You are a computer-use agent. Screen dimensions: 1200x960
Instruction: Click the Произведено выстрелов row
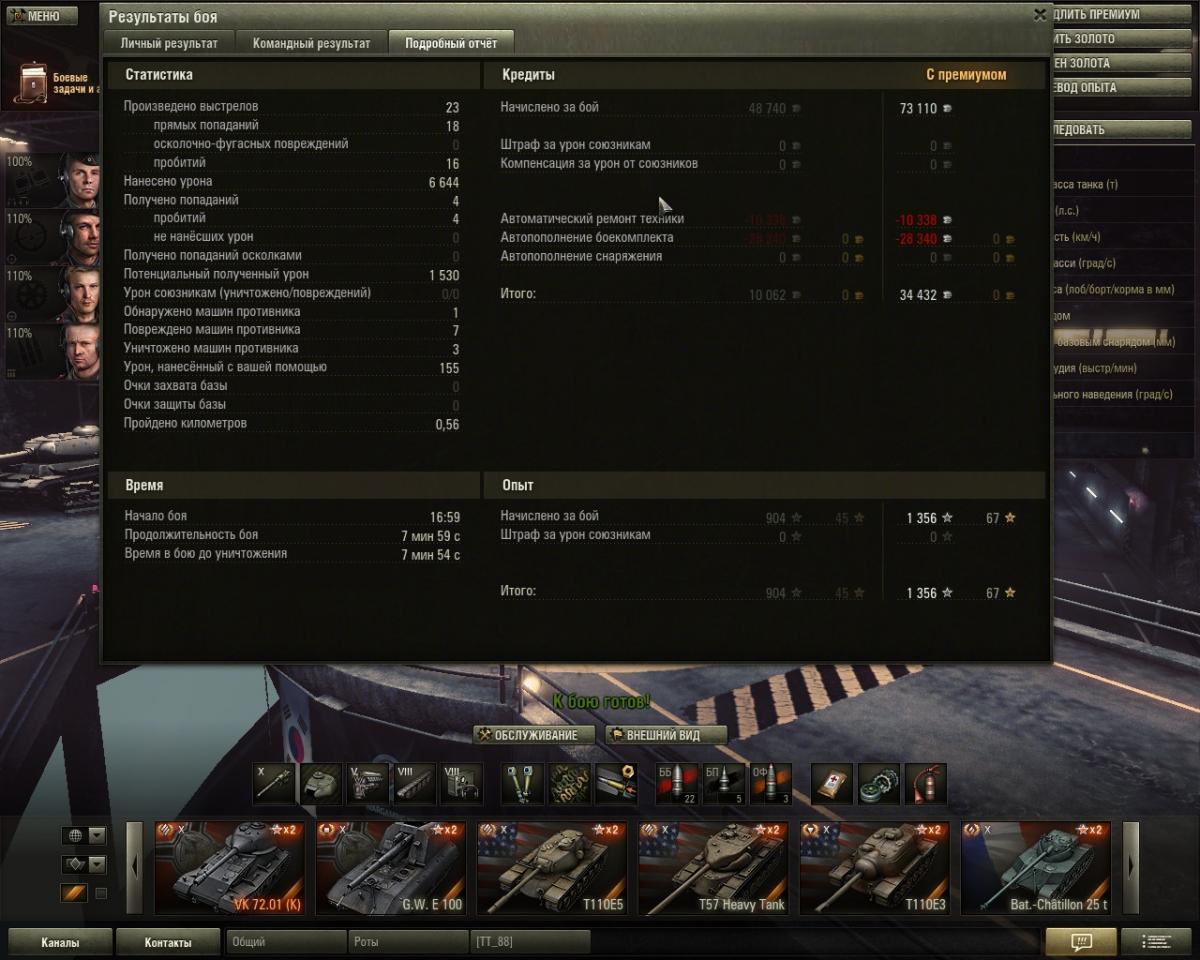click(292, 107)
